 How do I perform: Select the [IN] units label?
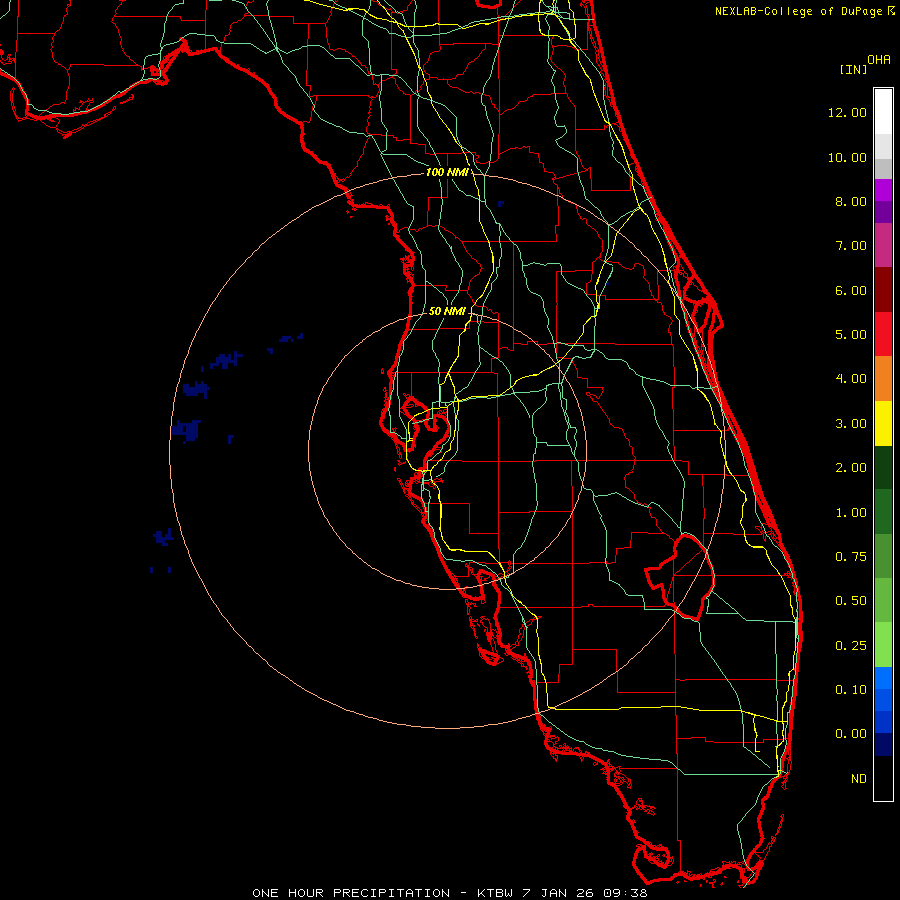coord(854,69)
